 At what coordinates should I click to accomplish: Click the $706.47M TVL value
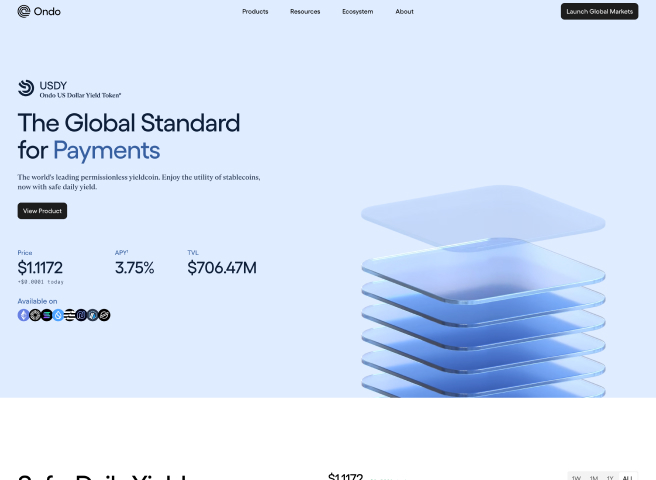point(222,268)
